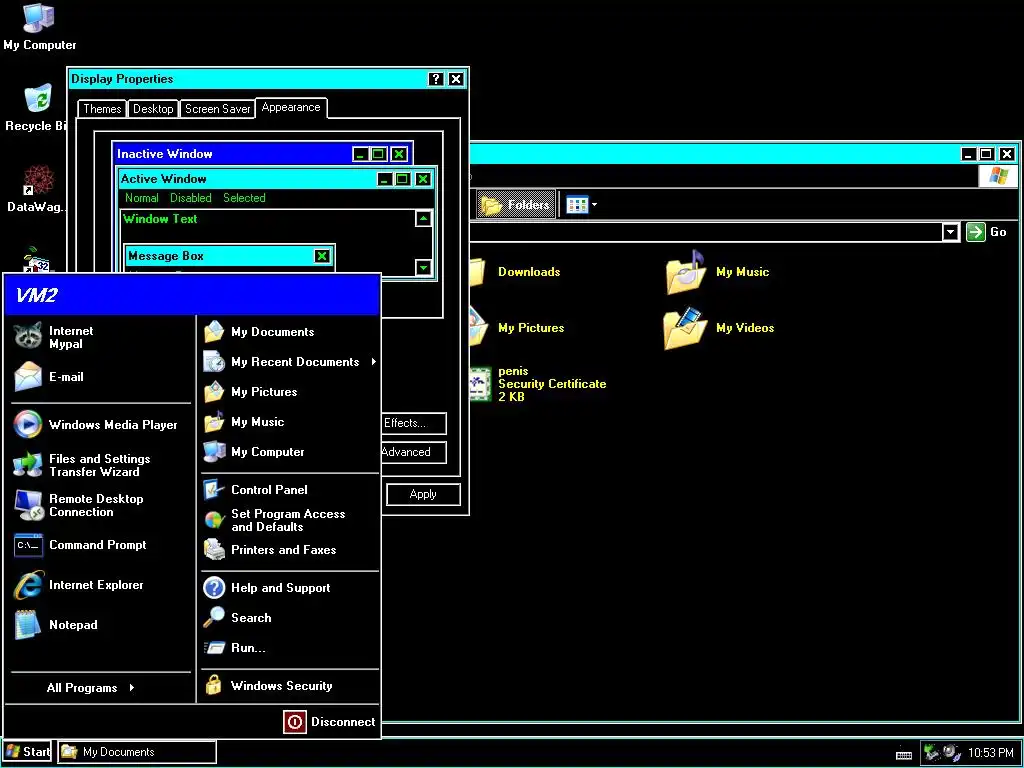Click the network connection tray icon
Screen dimensions: 1024x768
(x=932, y=753)
